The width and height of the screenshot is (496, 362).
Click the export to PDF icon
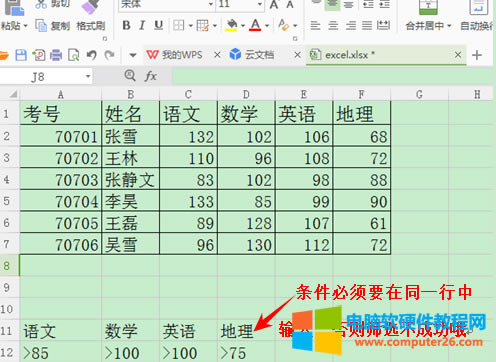(x=39, y=55)
